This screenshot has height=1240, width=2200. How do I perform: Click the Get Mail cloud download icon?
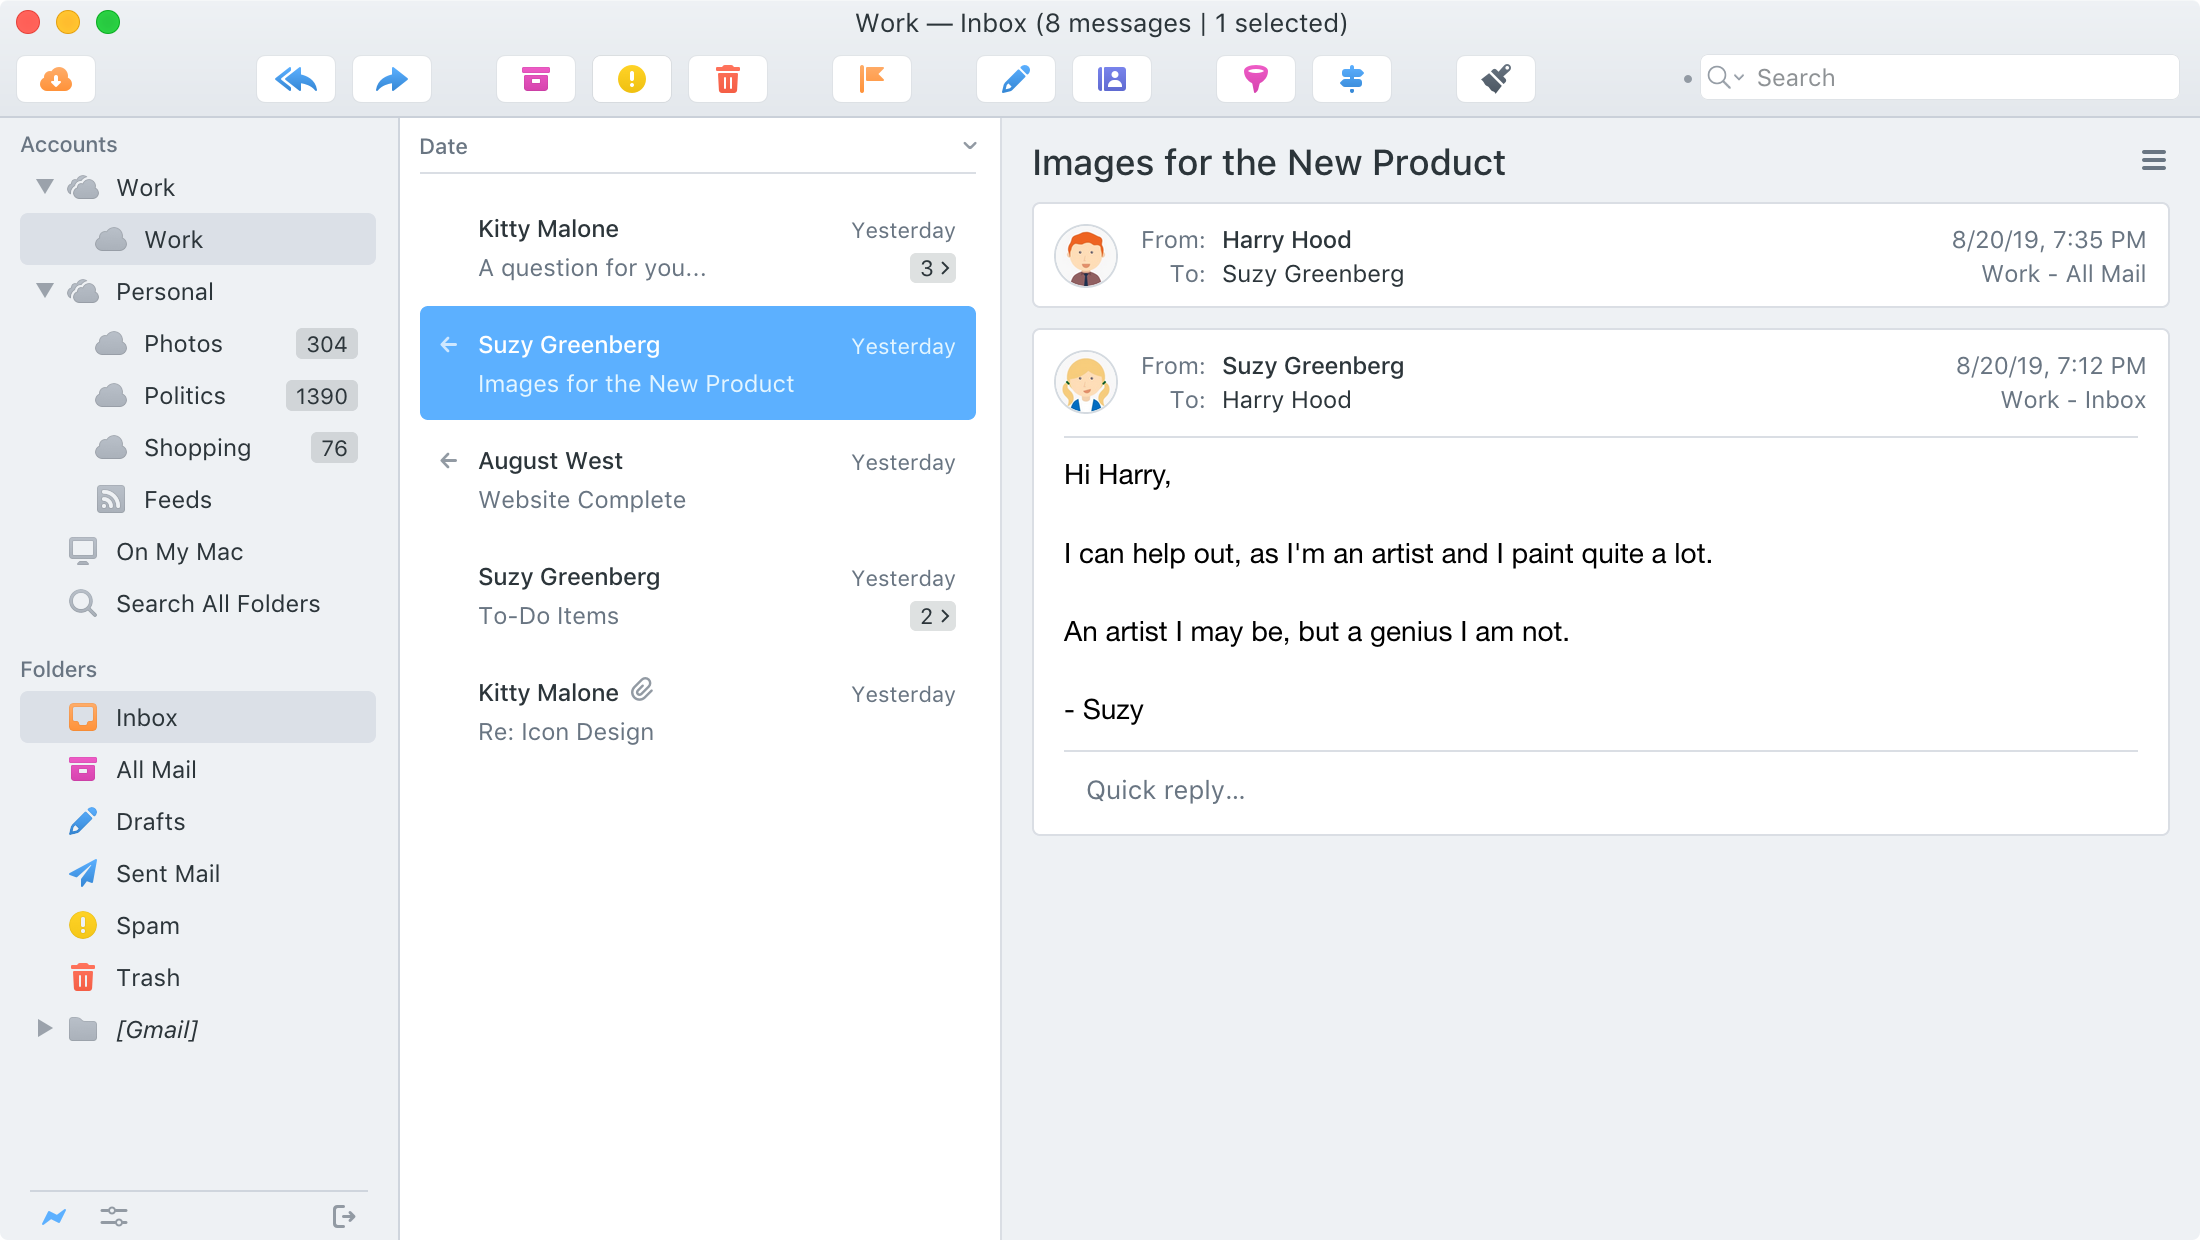[56, 79]
